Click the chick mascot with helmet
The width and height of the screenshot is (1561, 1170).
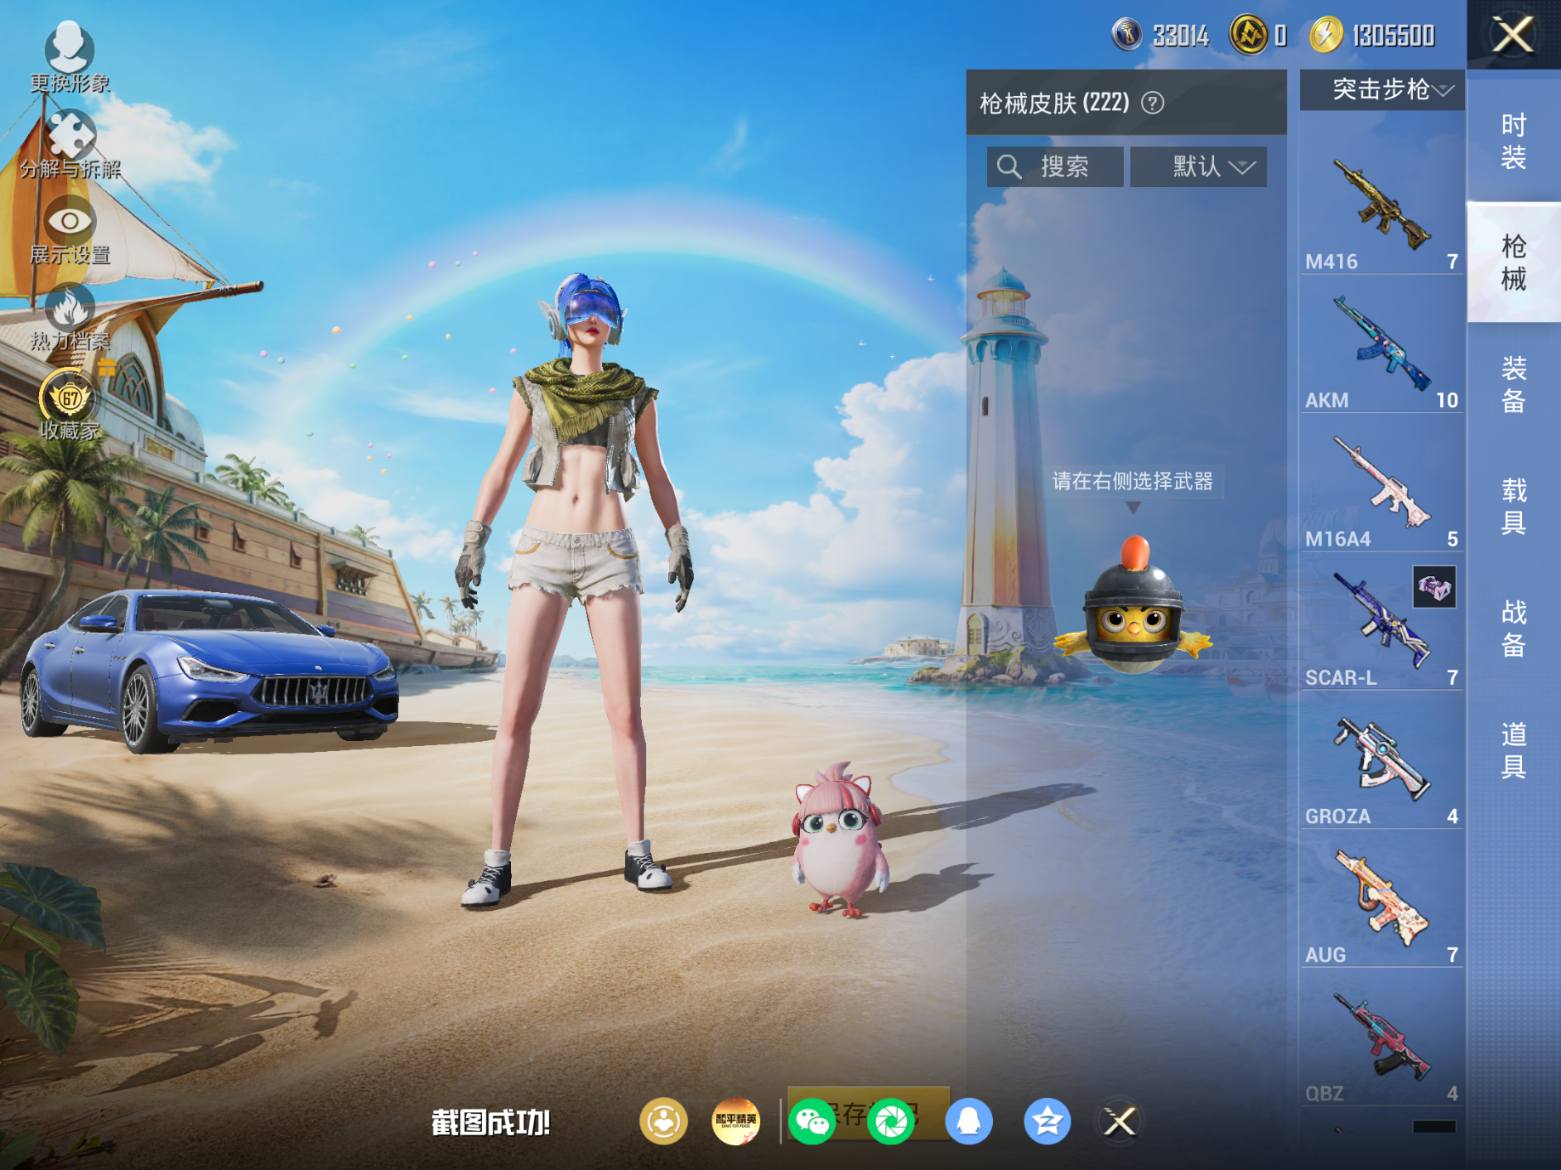[1133, 604]
